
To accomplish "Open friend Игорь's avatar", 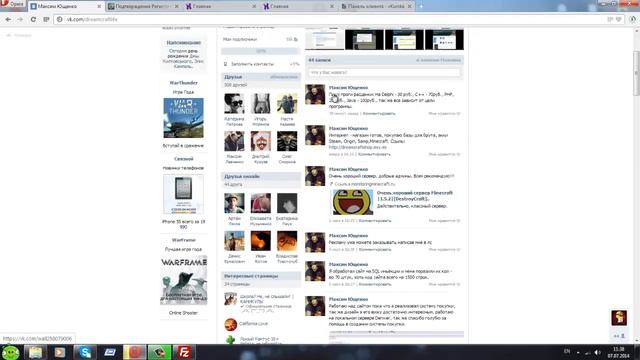I will 260,104.
